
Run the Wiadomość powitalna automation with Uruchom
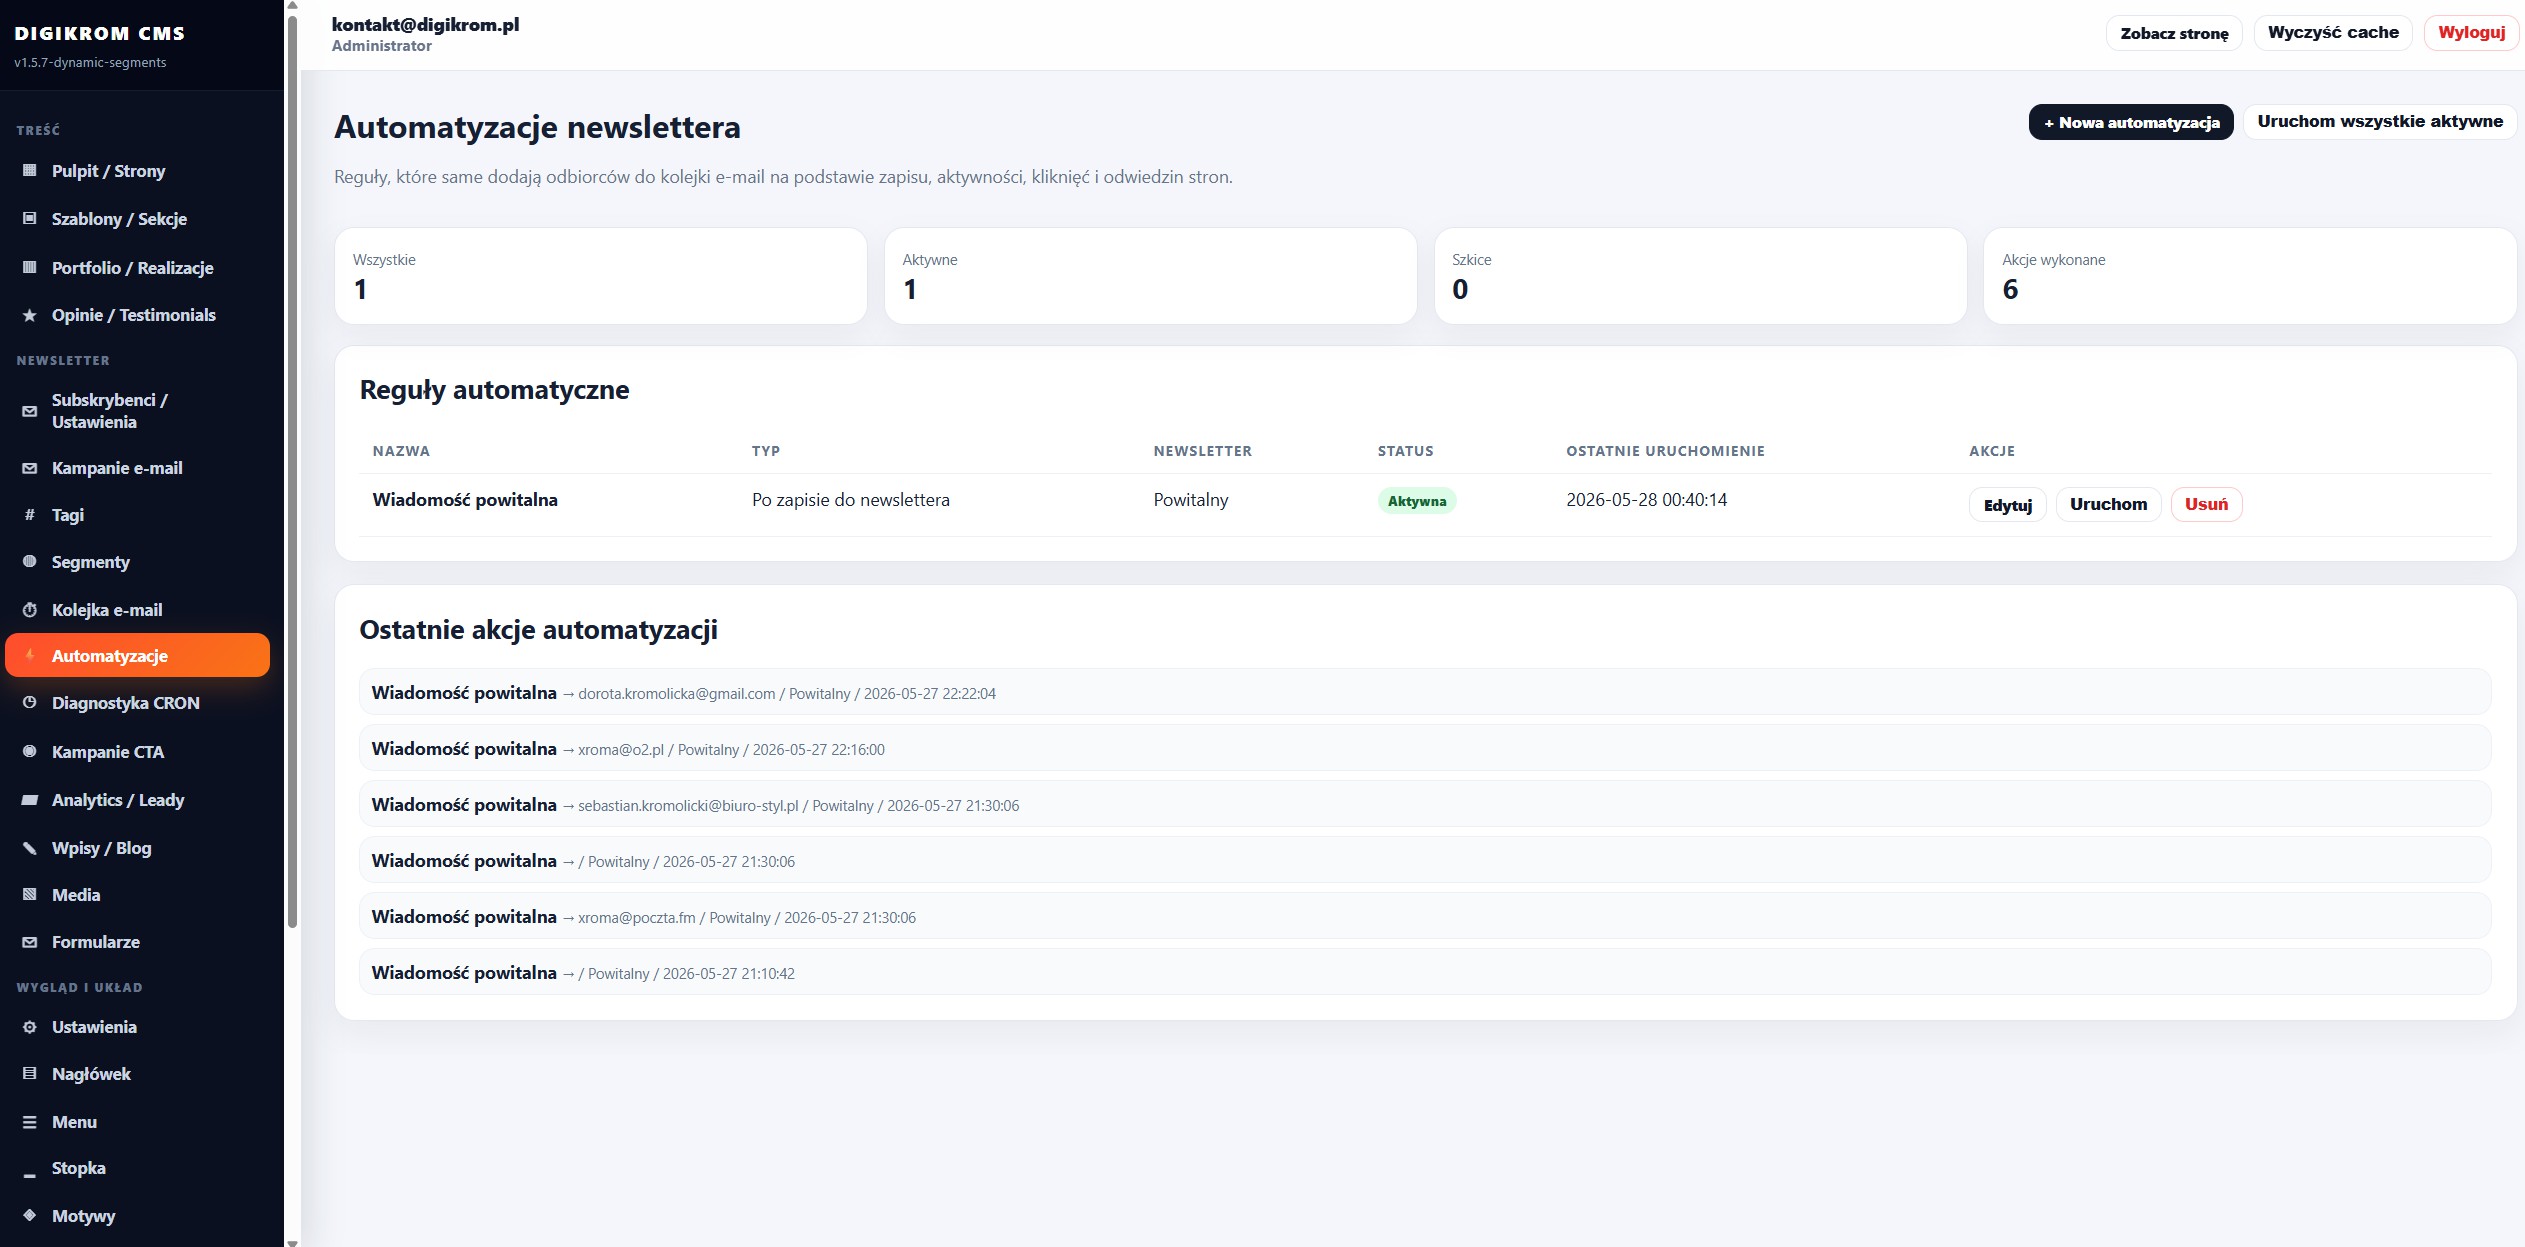coord(2108,504)
